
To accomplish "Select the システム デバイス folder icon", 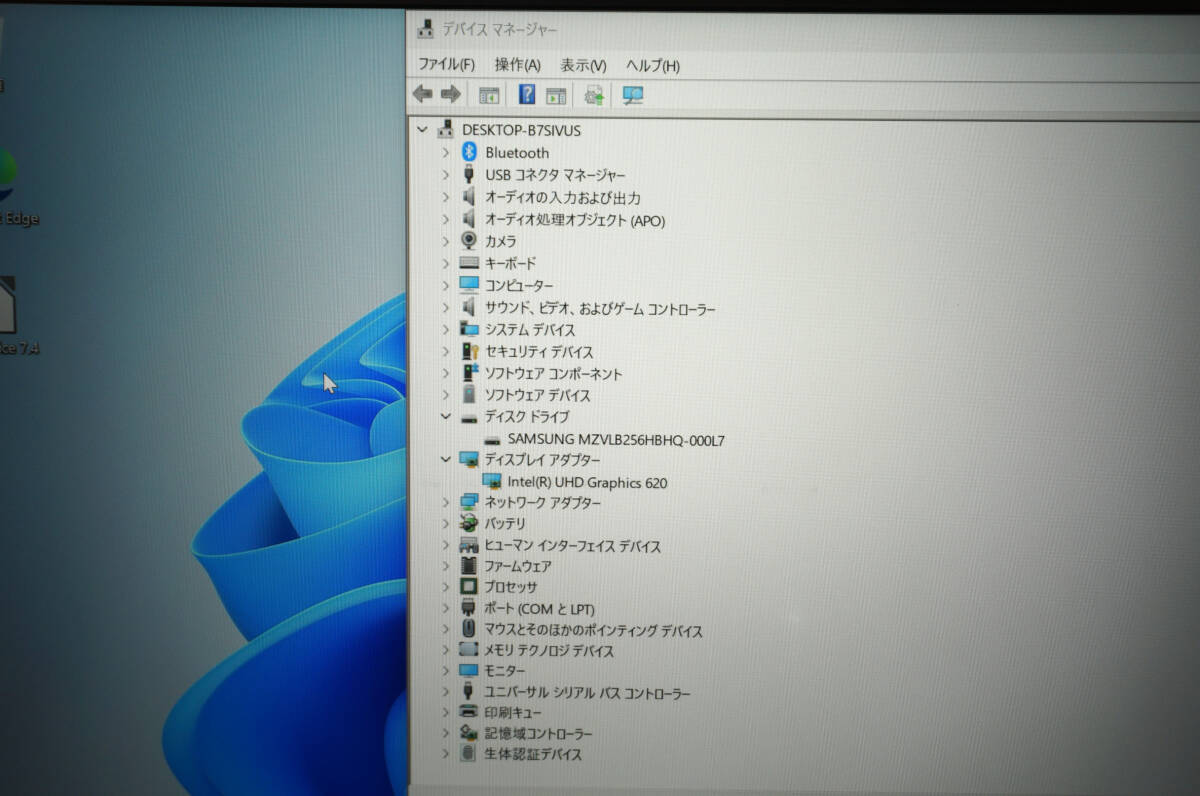I will 469,329.
